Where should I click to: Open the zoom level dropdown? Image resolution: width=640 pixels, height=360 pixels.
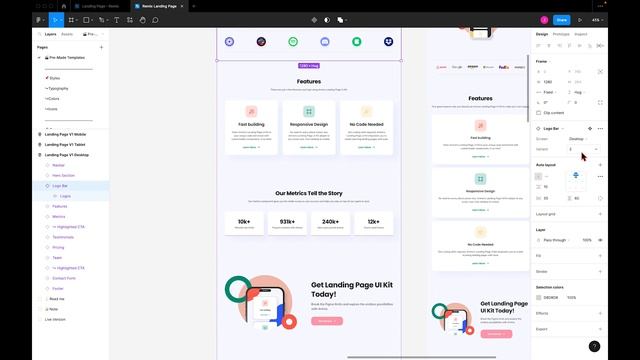click(x=597, y=20)
